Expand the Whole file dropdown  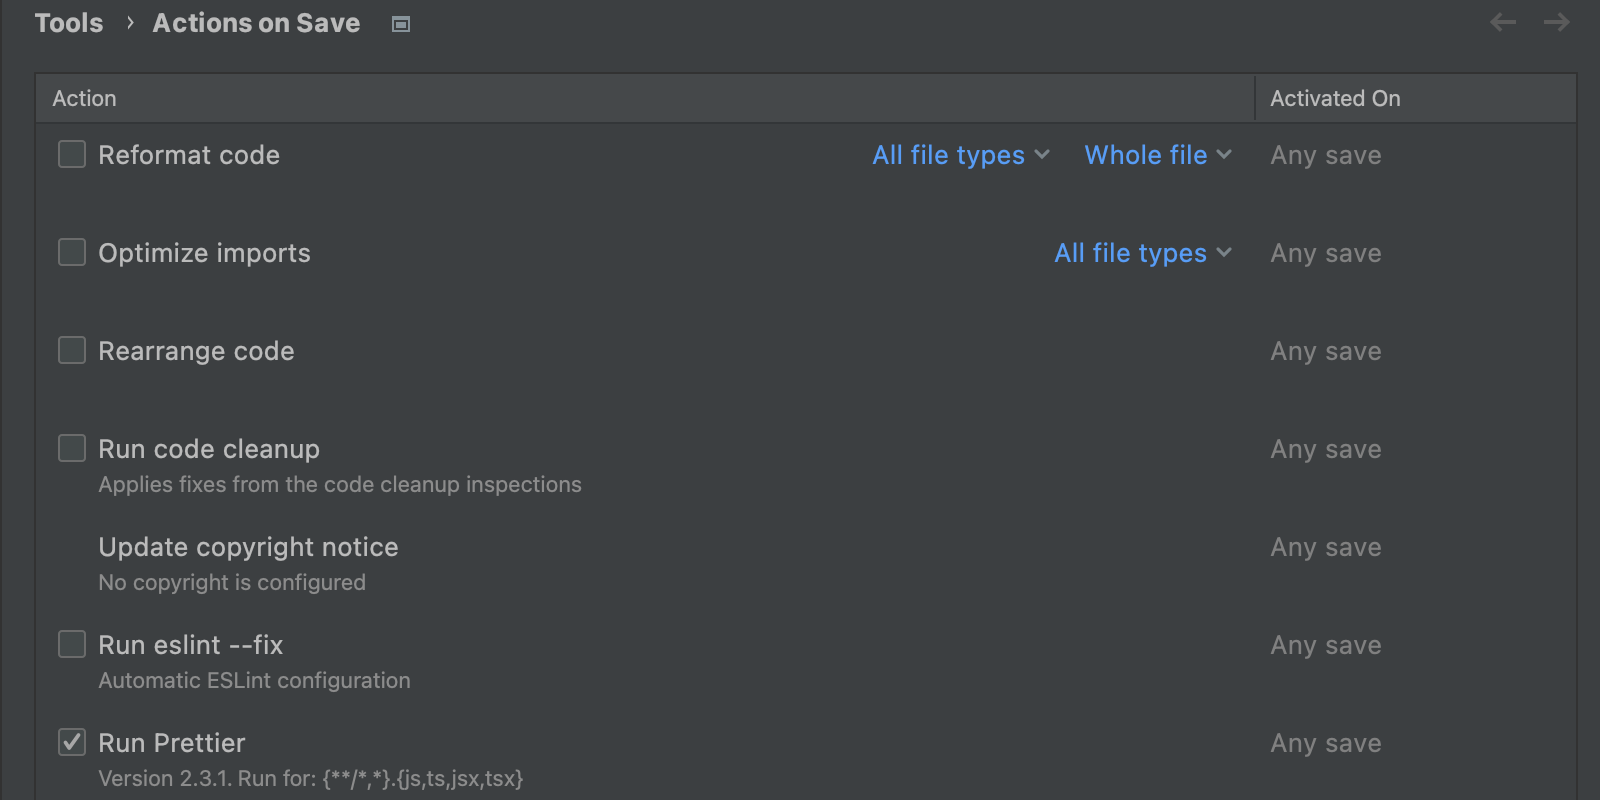pyautogui.click(x=1157, y=155)
